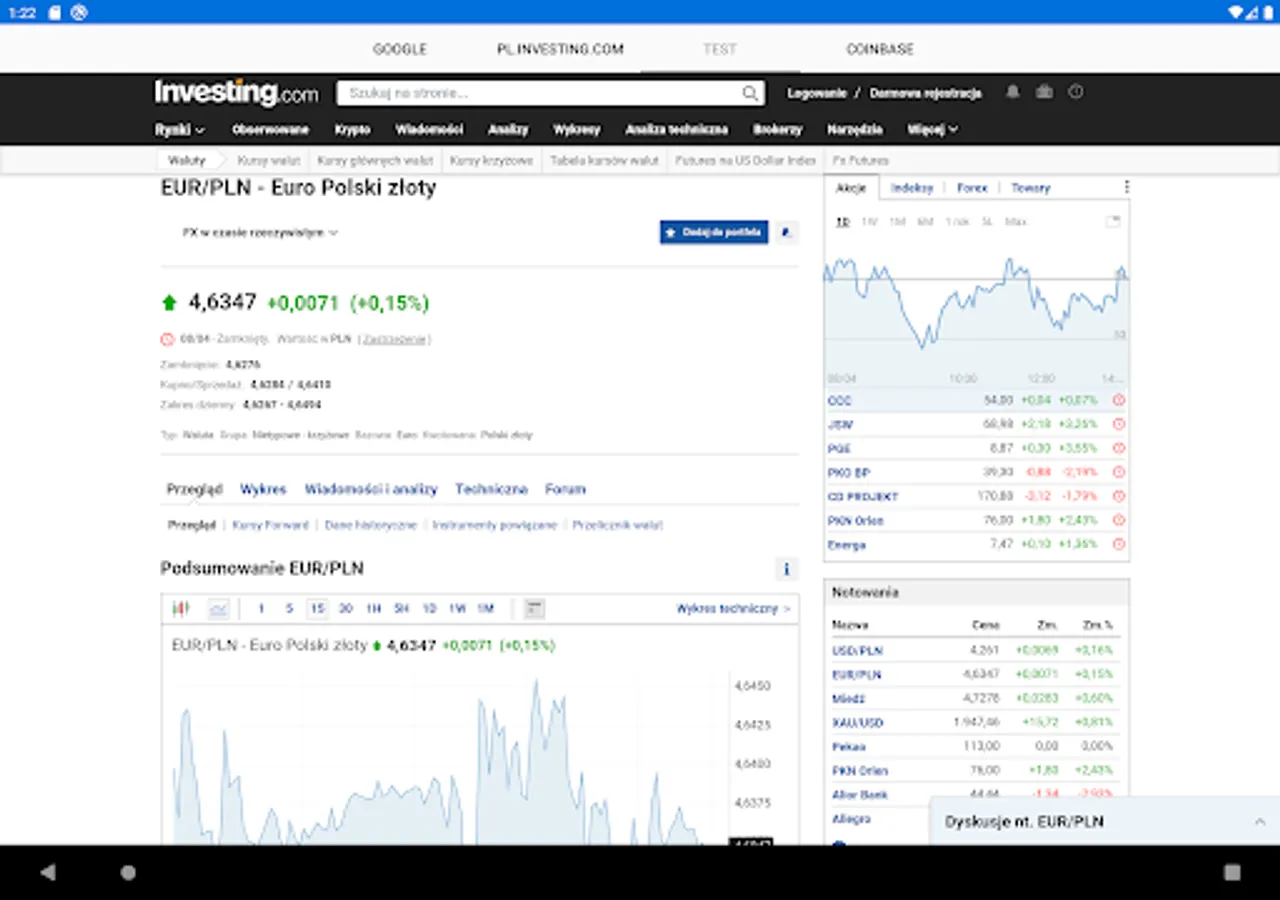The height and width of the screenshot is (900, 1280).
Task: Click the clock icon in PKN Orlen row of the chart widget
Action: [1119, 520]
